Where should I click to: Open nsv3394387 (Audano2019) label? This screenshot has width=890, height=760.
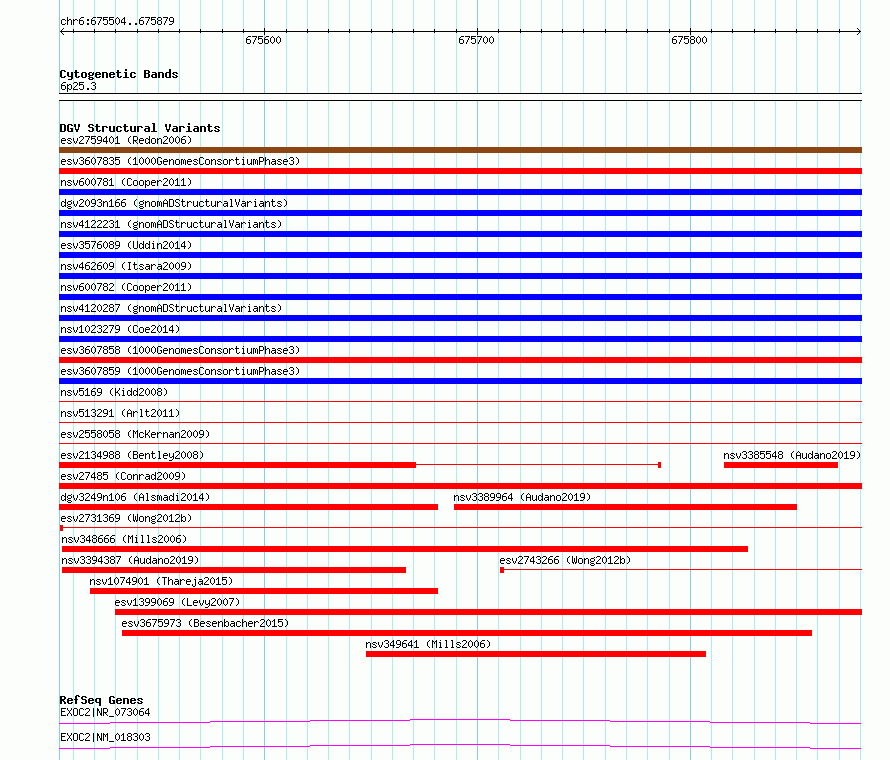[130, 560]
